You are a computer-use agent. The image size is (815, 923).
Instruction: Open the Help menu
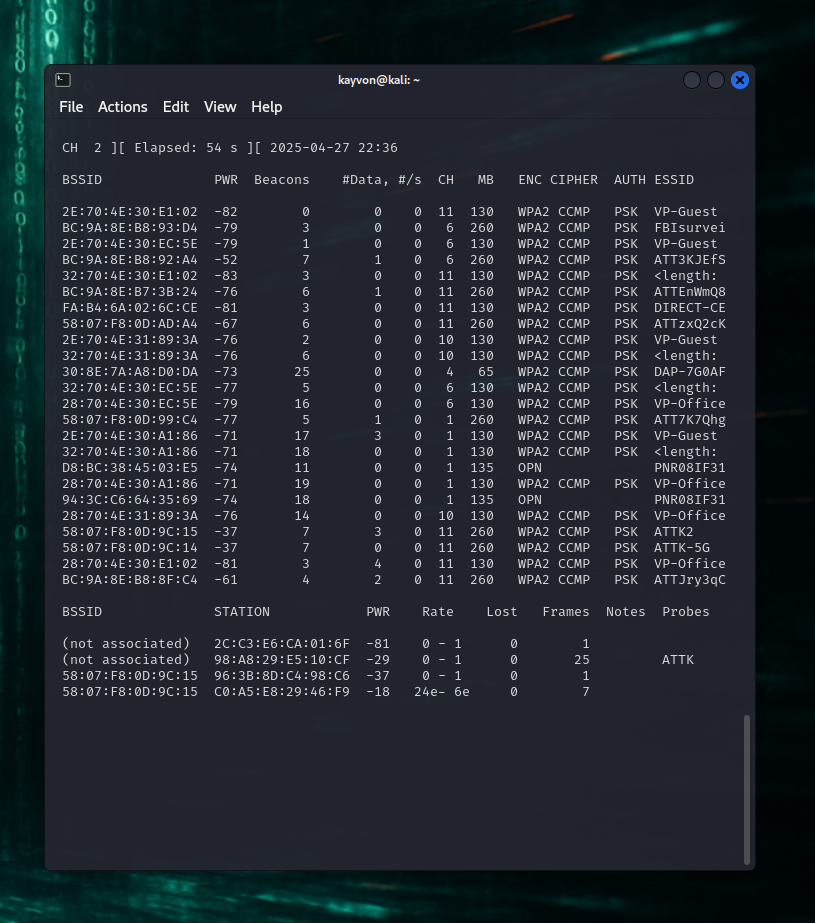pos(264,107)
